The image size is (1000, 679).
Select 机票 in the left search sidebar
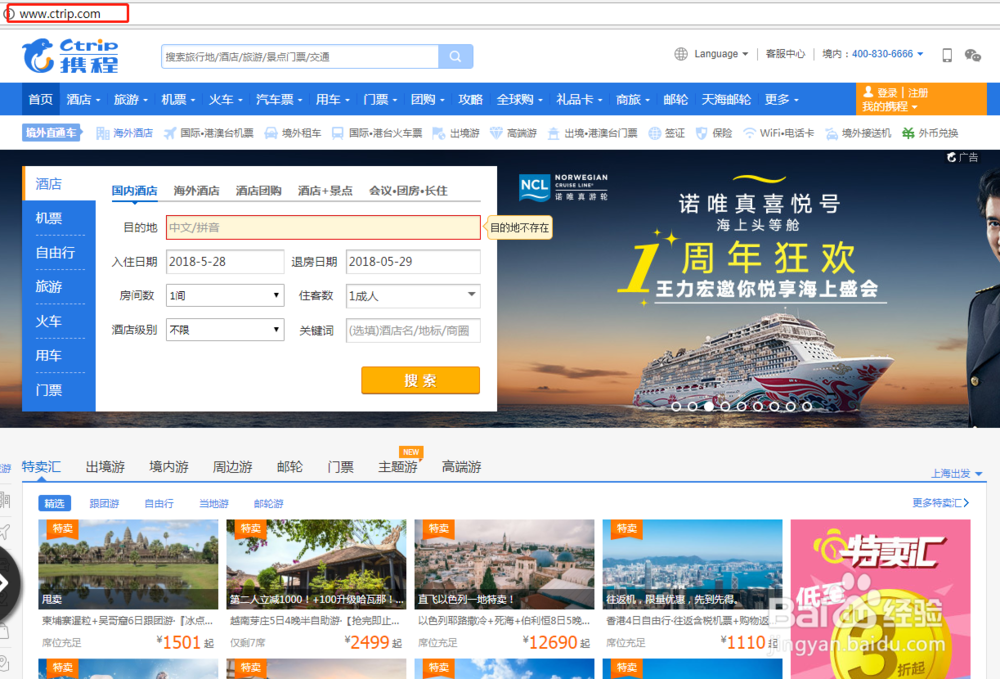[x=49, y=218]
